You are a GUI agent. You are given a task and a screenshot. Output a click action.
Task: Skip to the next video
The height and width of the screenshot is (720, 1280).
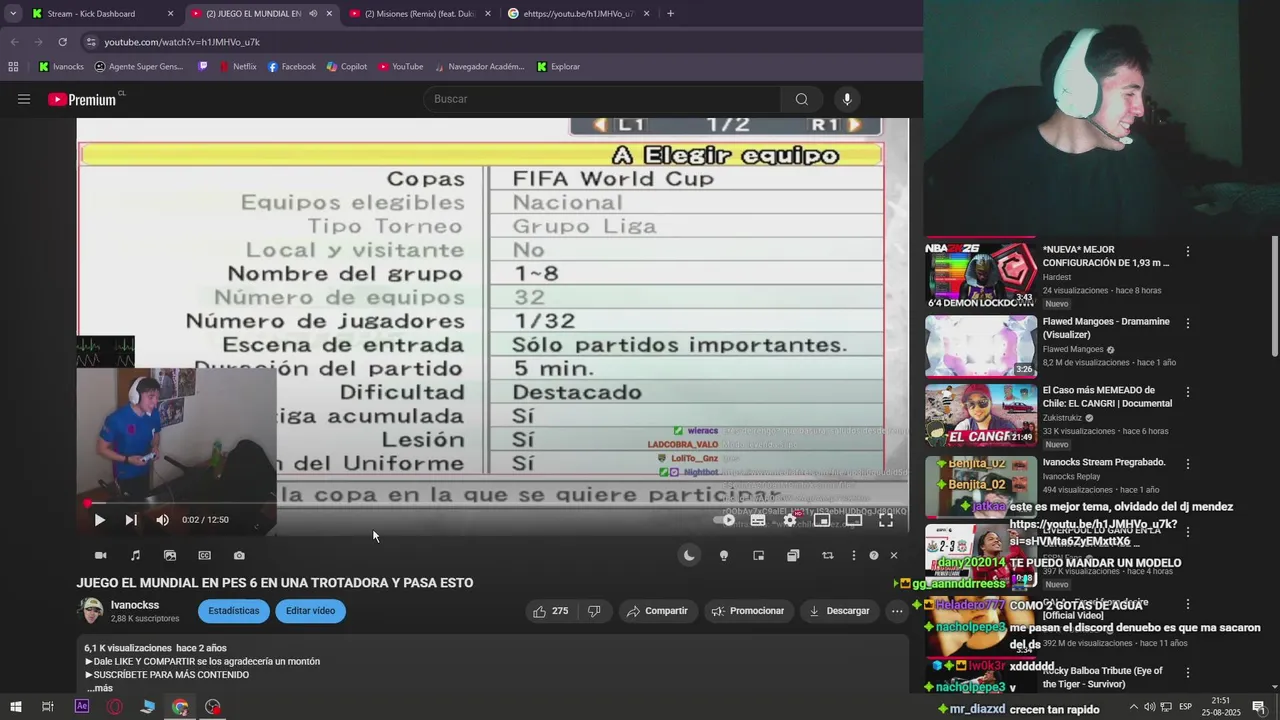click(131, 520)
